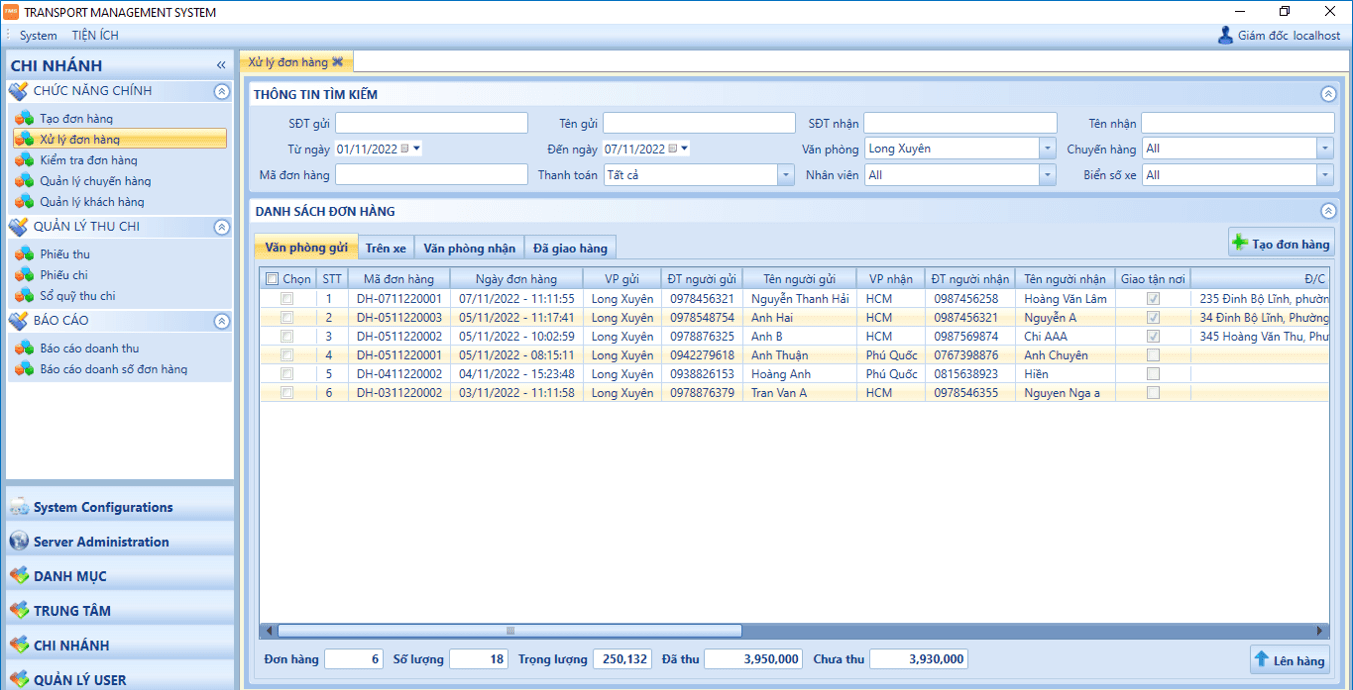The width and height of the screenshot is (1353, 690).
Task: Open Quản lý chuyến hàng from sidebar
Action: pos(95,181)
